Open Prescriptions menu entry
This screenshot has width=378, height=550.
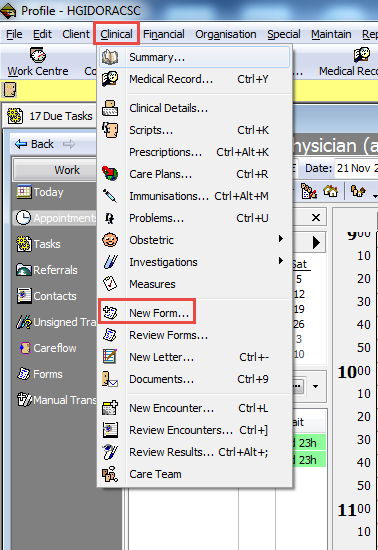pyautogui.click(x=194, y=152)
